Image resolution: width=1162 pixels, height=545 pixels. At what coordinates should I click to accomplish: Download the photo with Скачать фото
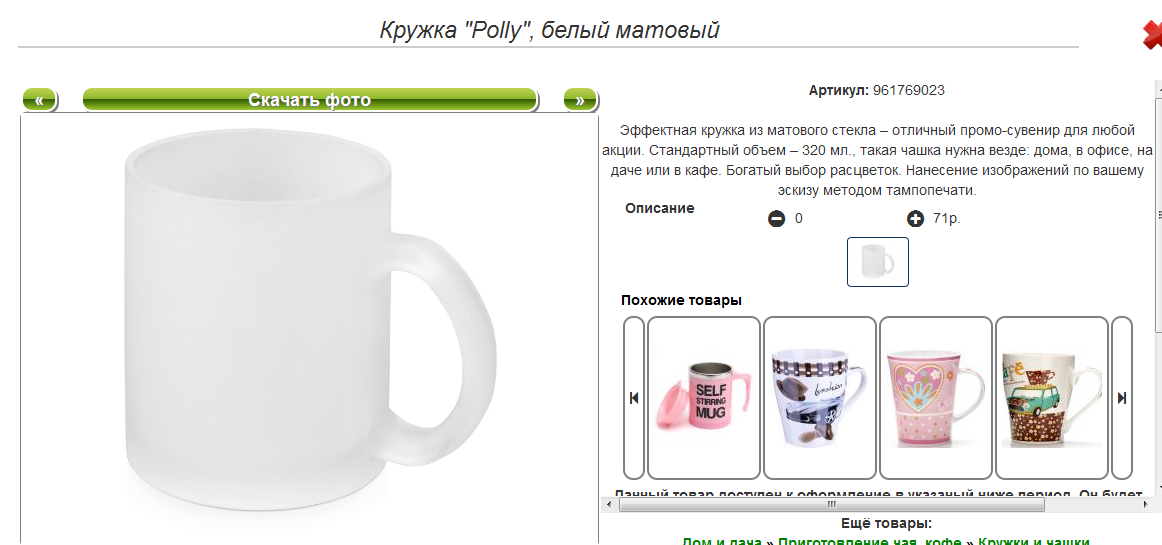[x=310, y=99]
